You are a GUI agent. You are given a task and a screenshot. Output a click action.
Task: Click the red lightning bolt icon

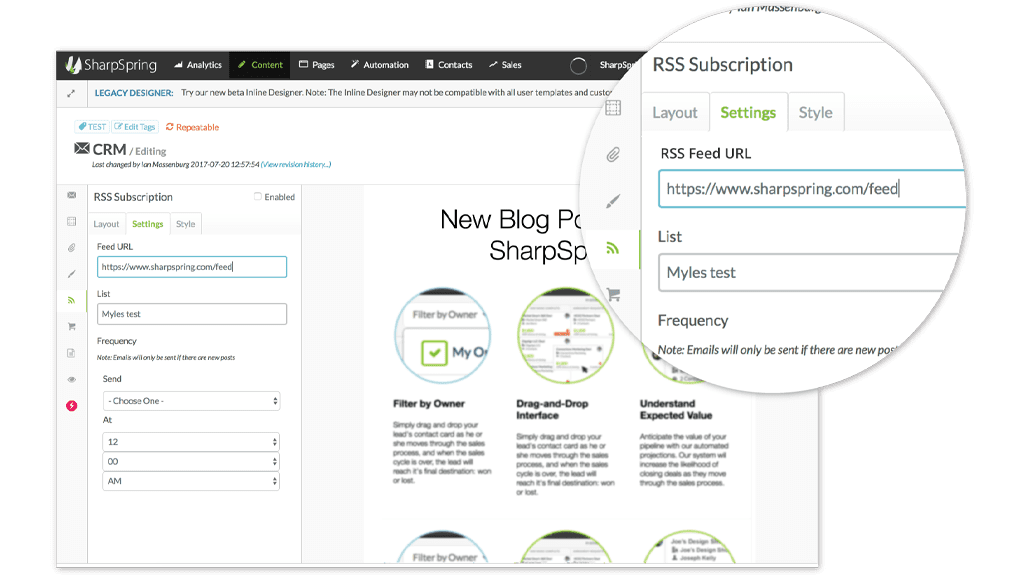(72, 406)
